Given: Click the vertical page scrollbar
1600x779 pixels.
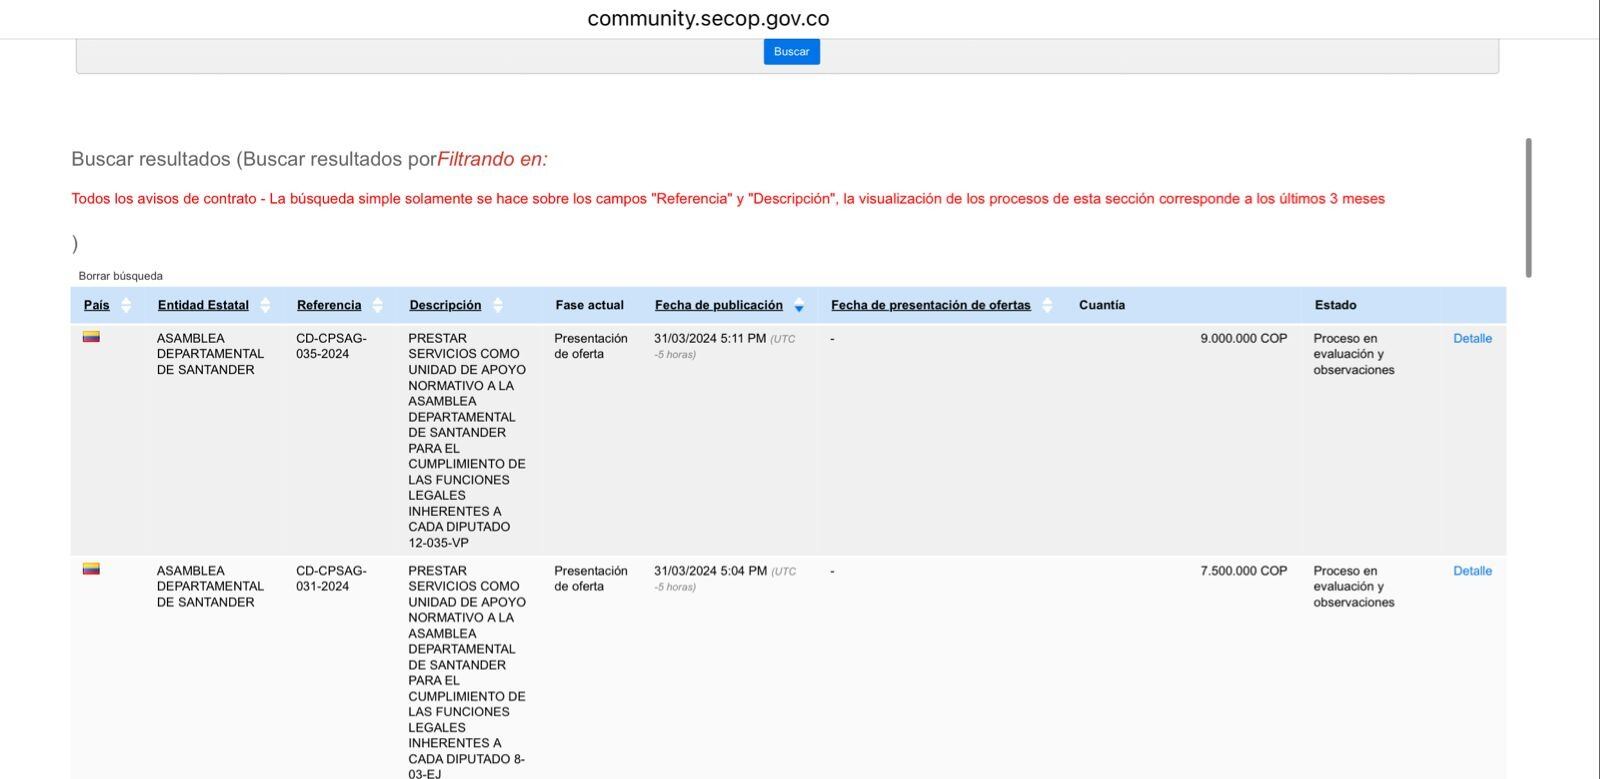Looking at the screenshot, I should pyautogui.click(x=1528, y=208).
